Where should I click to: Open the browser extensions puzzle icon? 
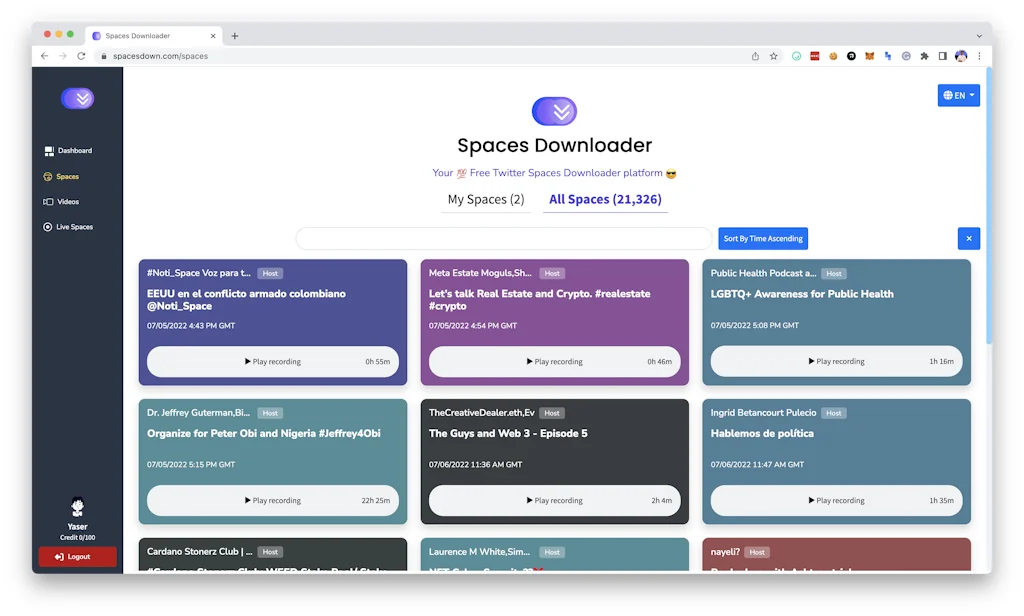(924, 56)
